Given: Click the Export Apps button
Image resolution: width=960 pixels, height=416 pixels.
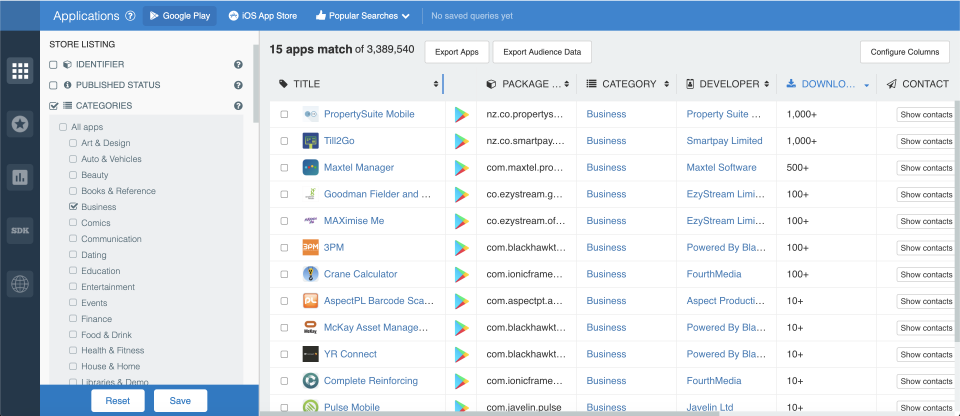Looking at the screenshot, I should (457, 52).
